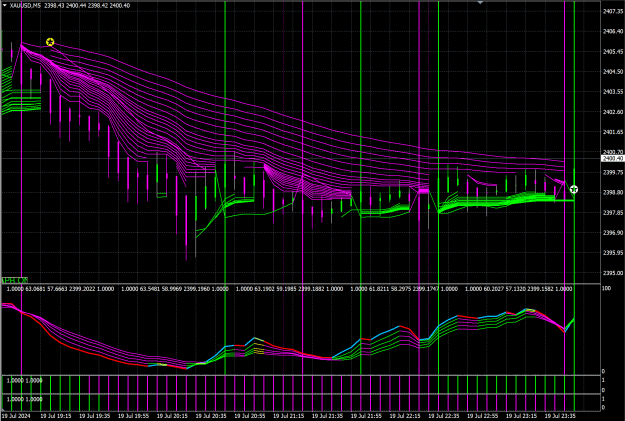The height and width of the screenshot is (421, 625).
Task: Click the 2403.55 price scale label
Action: click(x=613, y=92)
